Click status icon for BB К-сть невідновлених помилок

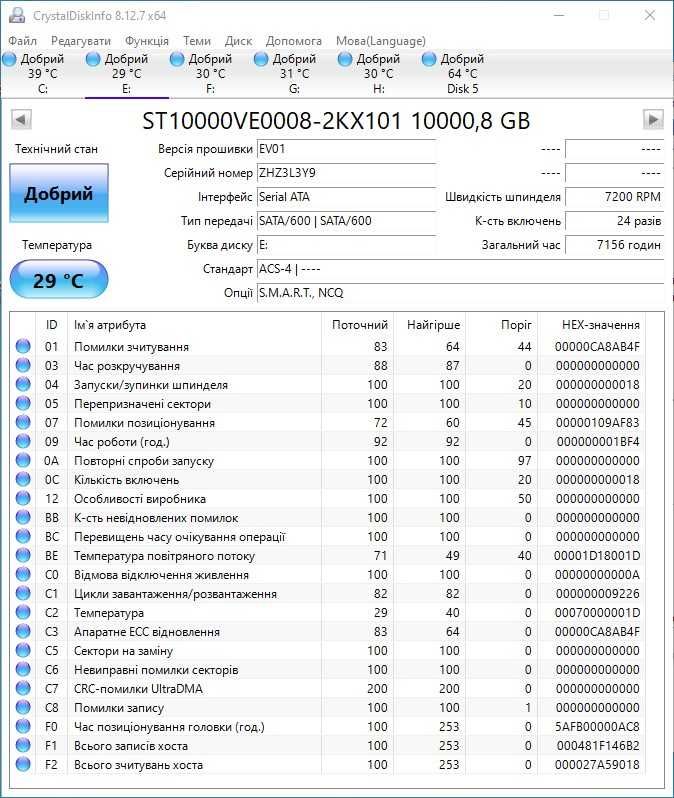[23, 517]
